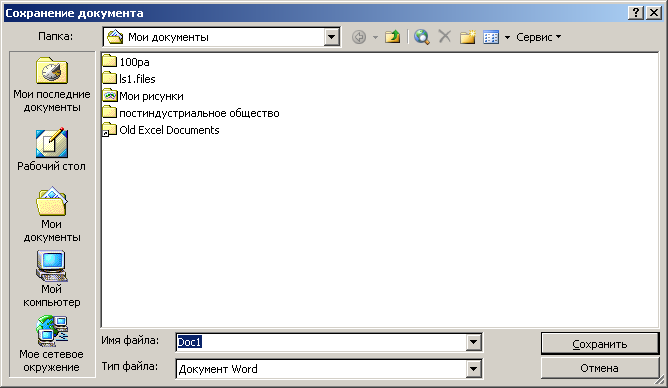Open Мой компьютер from the sidebar
The width and height of the screenshot is (668, 388).
(52, 279)
